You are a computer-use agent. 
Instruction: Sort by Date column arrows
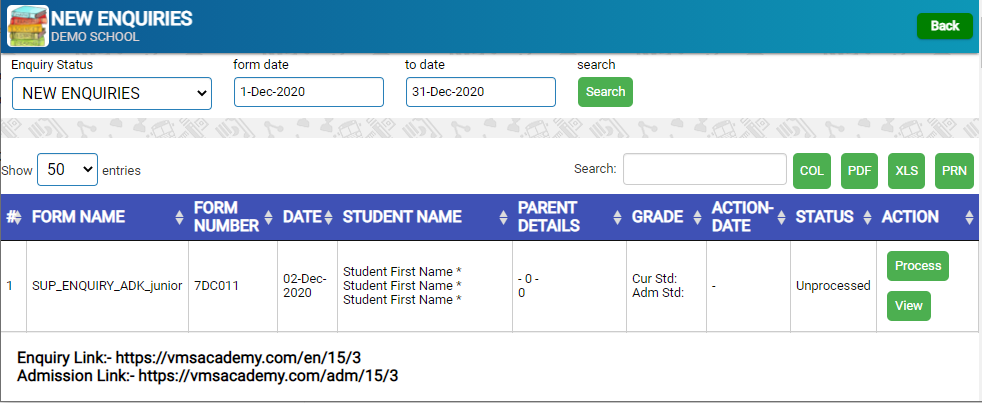click(x=329, y=217)
